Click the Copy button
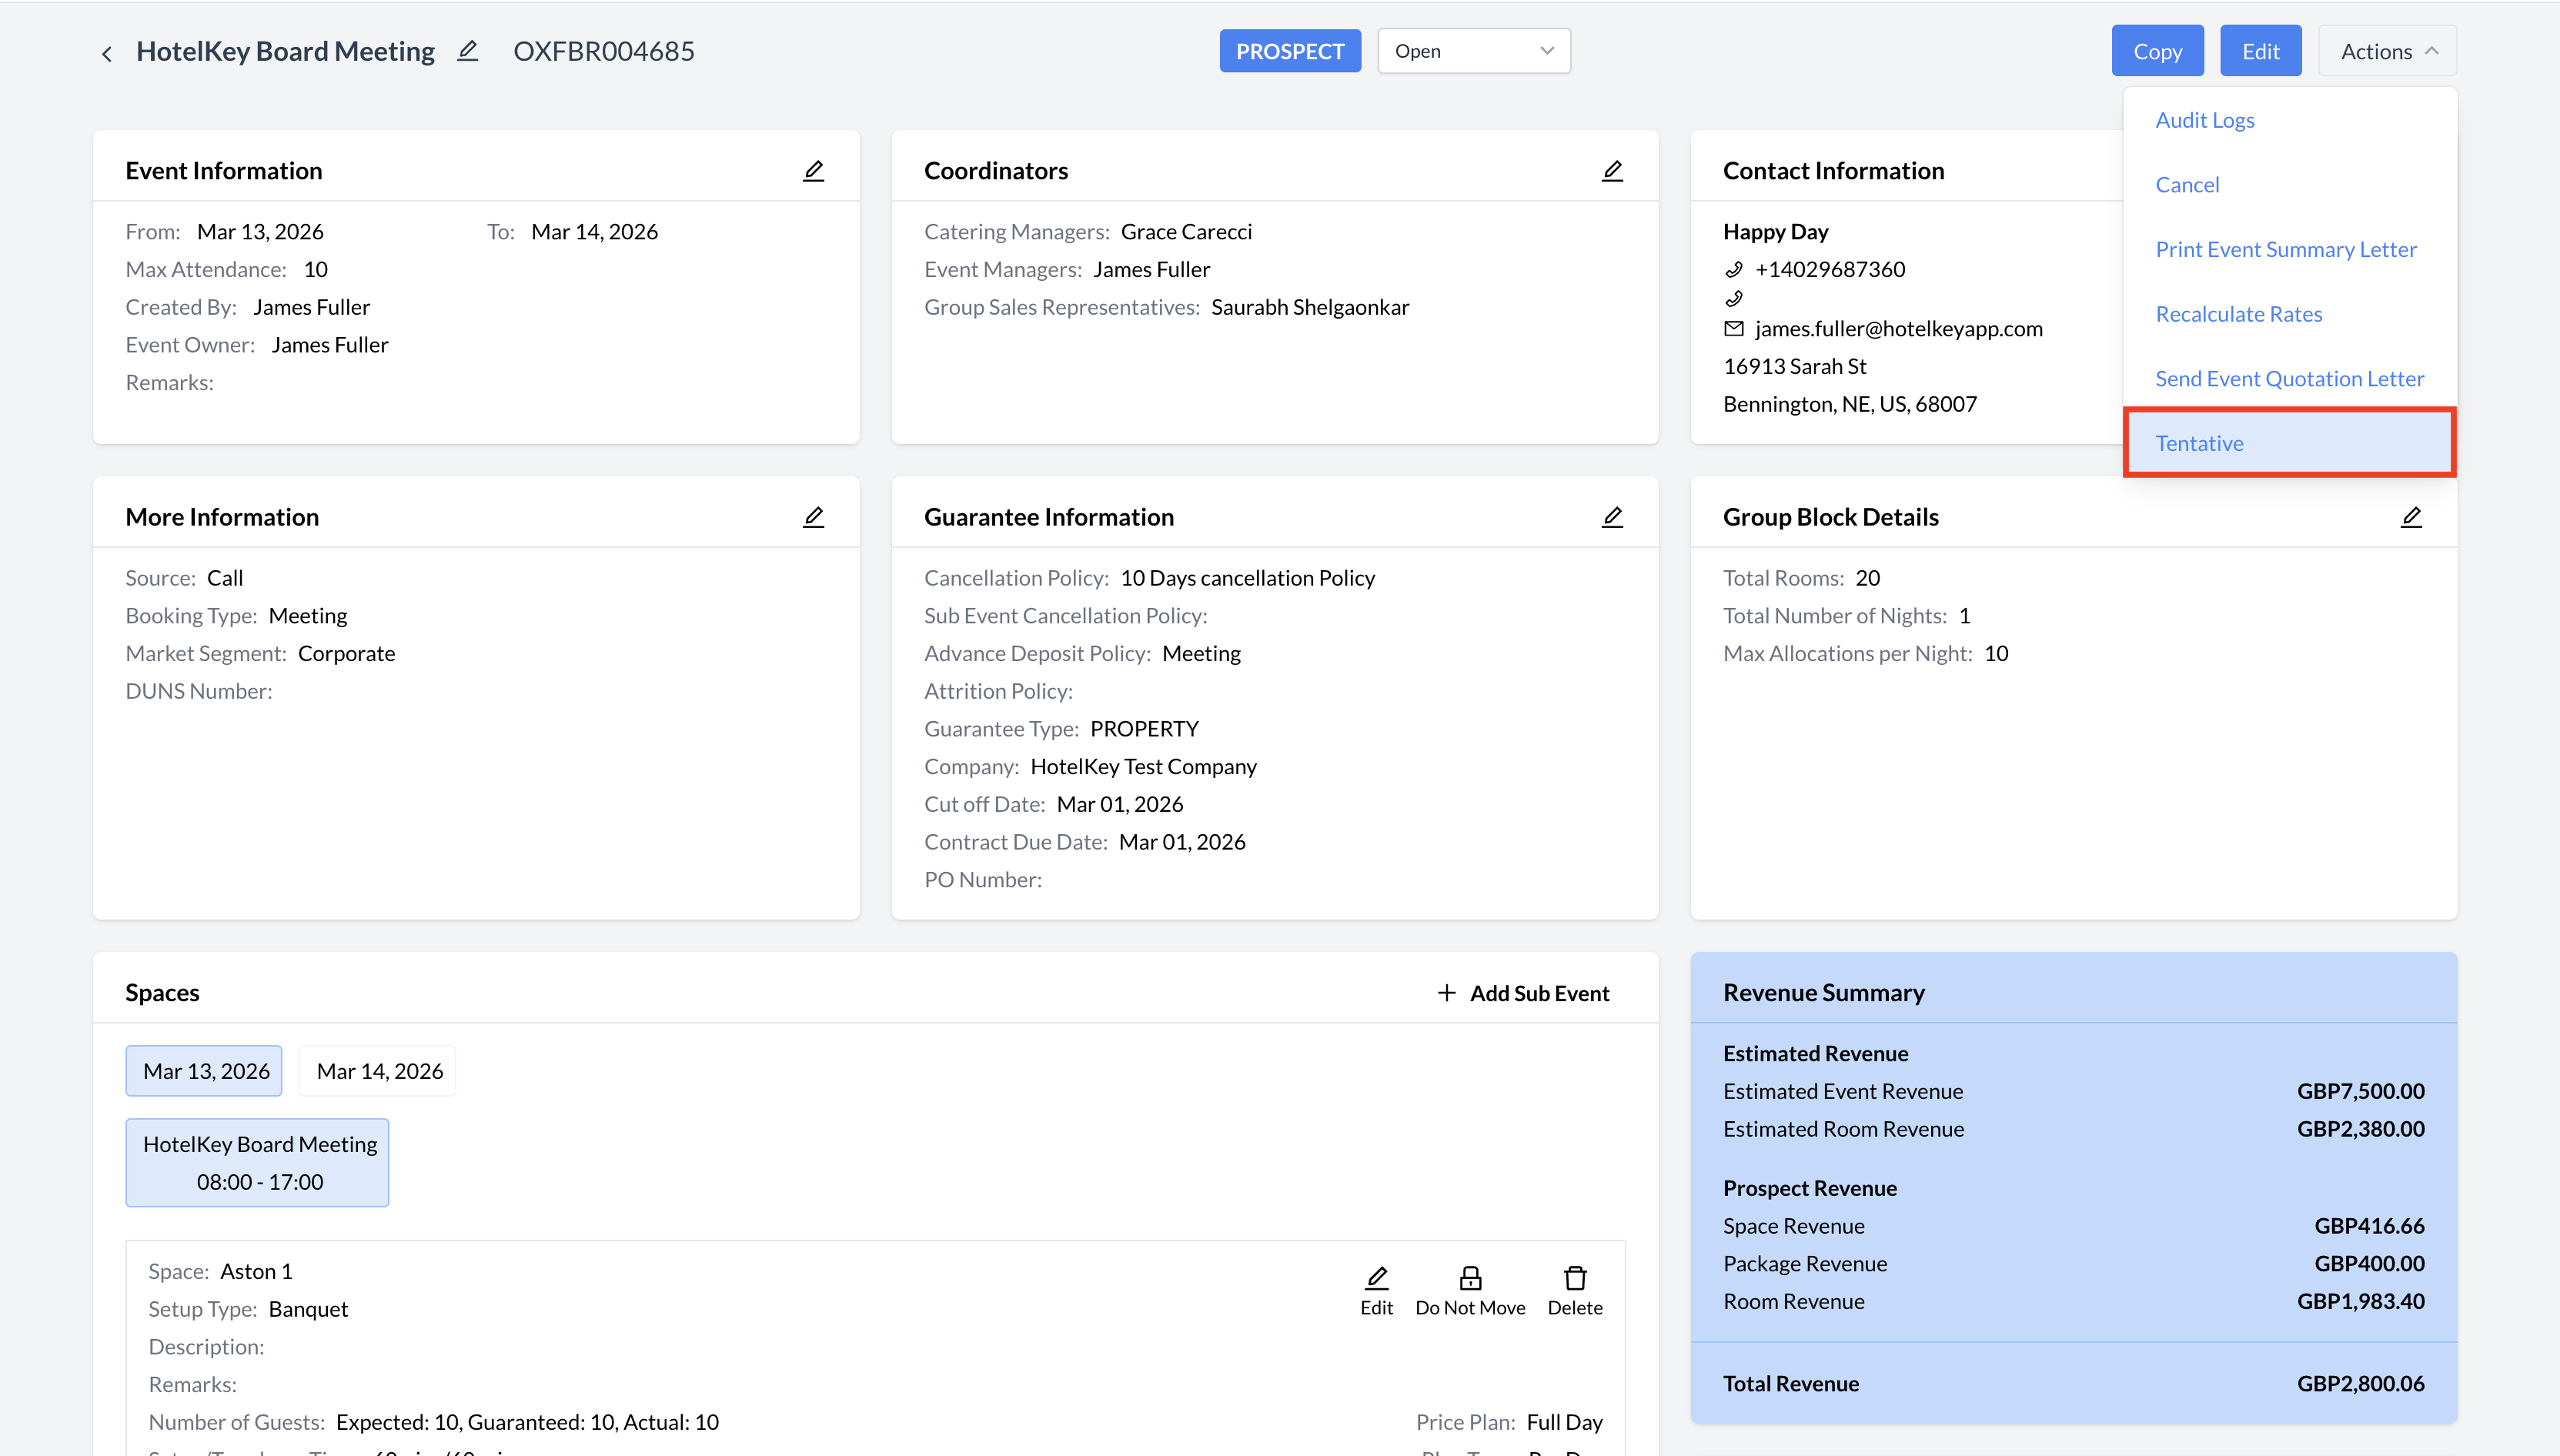 (x=2157, y=51)
